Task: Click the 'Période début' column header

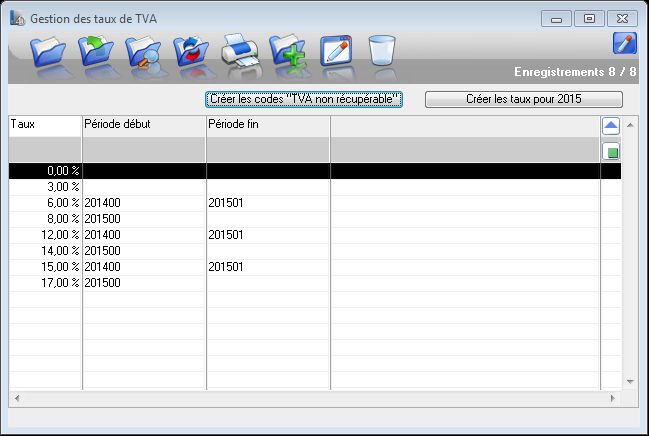Action: pyautogui.click(x=144, y=126)
